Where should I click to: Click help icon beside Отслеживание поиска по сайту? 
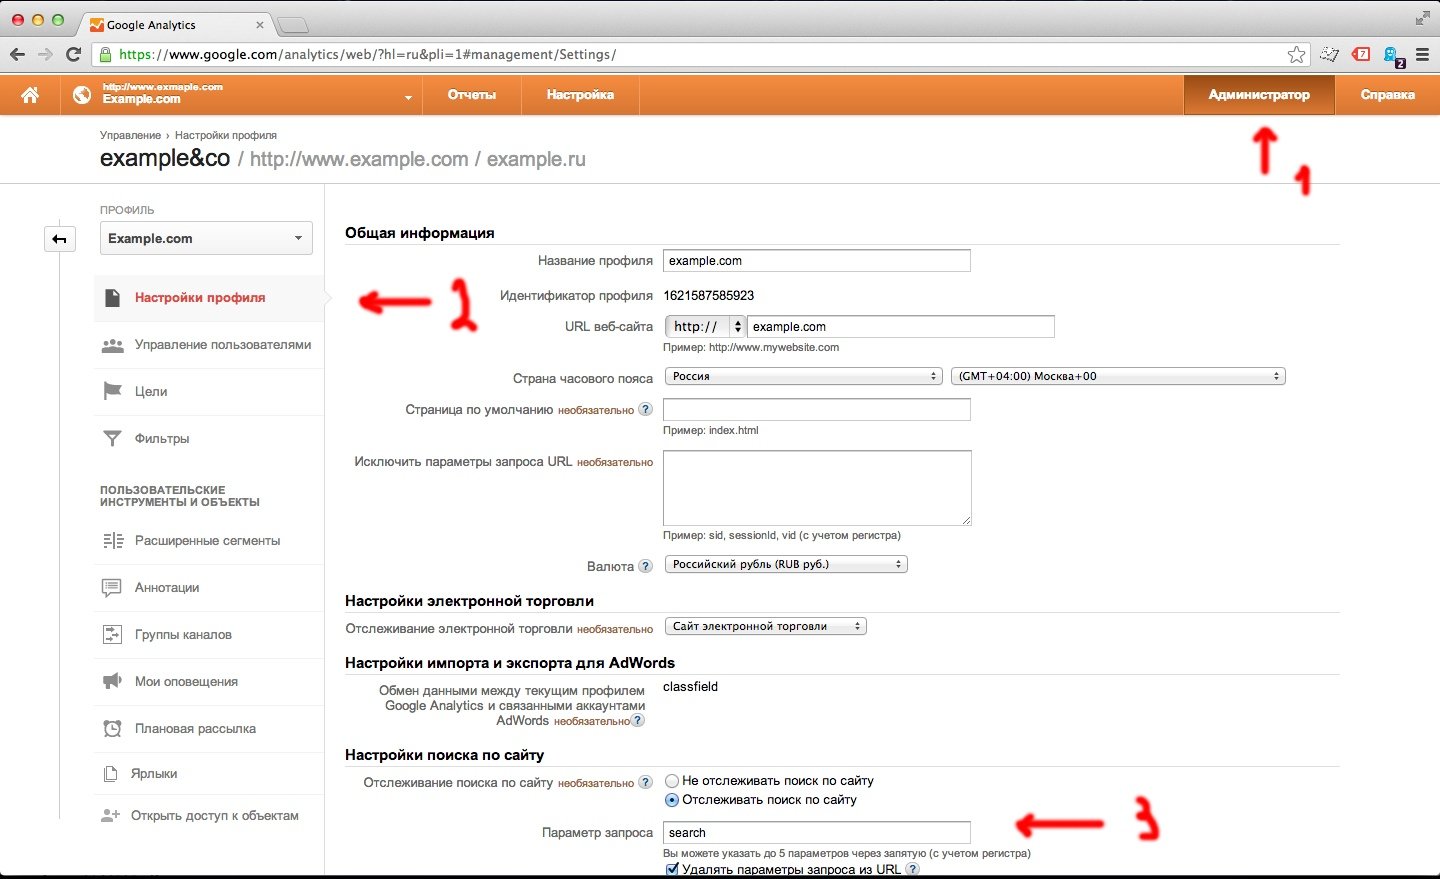pos(646,782)
